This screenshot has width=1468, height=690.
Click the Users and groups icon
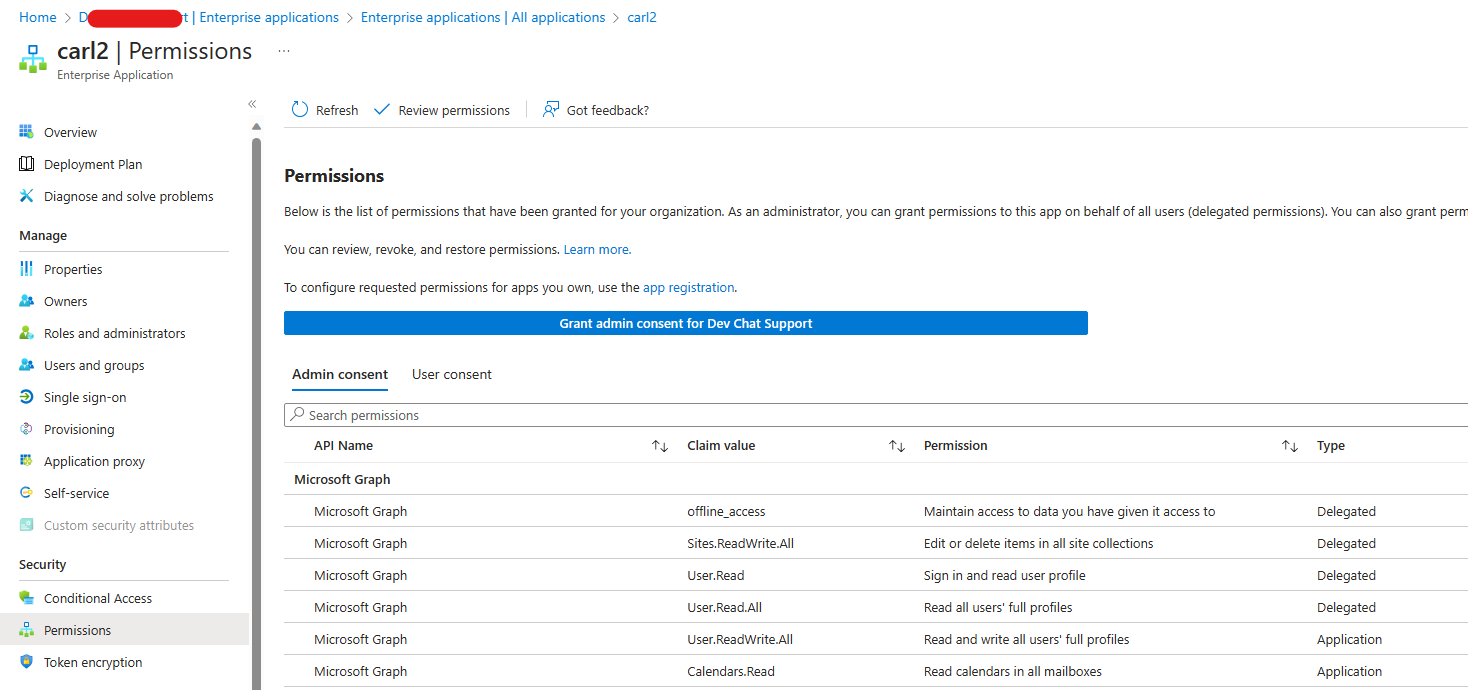(x=26, y=365)
